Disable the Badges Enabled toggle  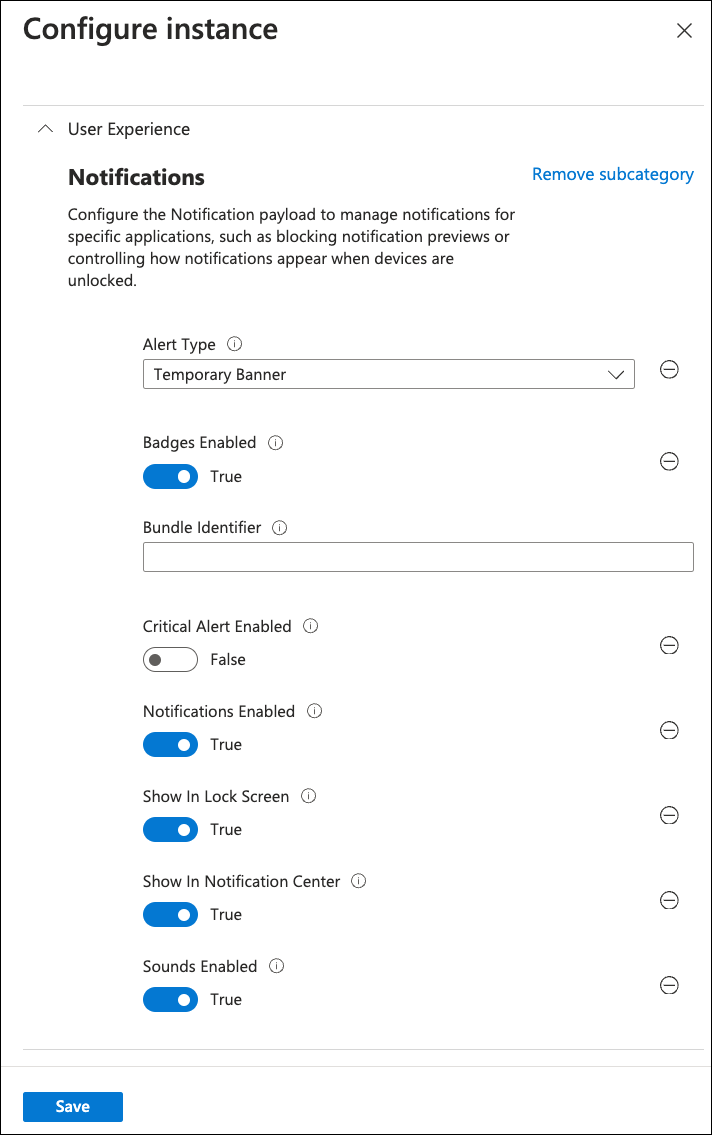[171, 477]
